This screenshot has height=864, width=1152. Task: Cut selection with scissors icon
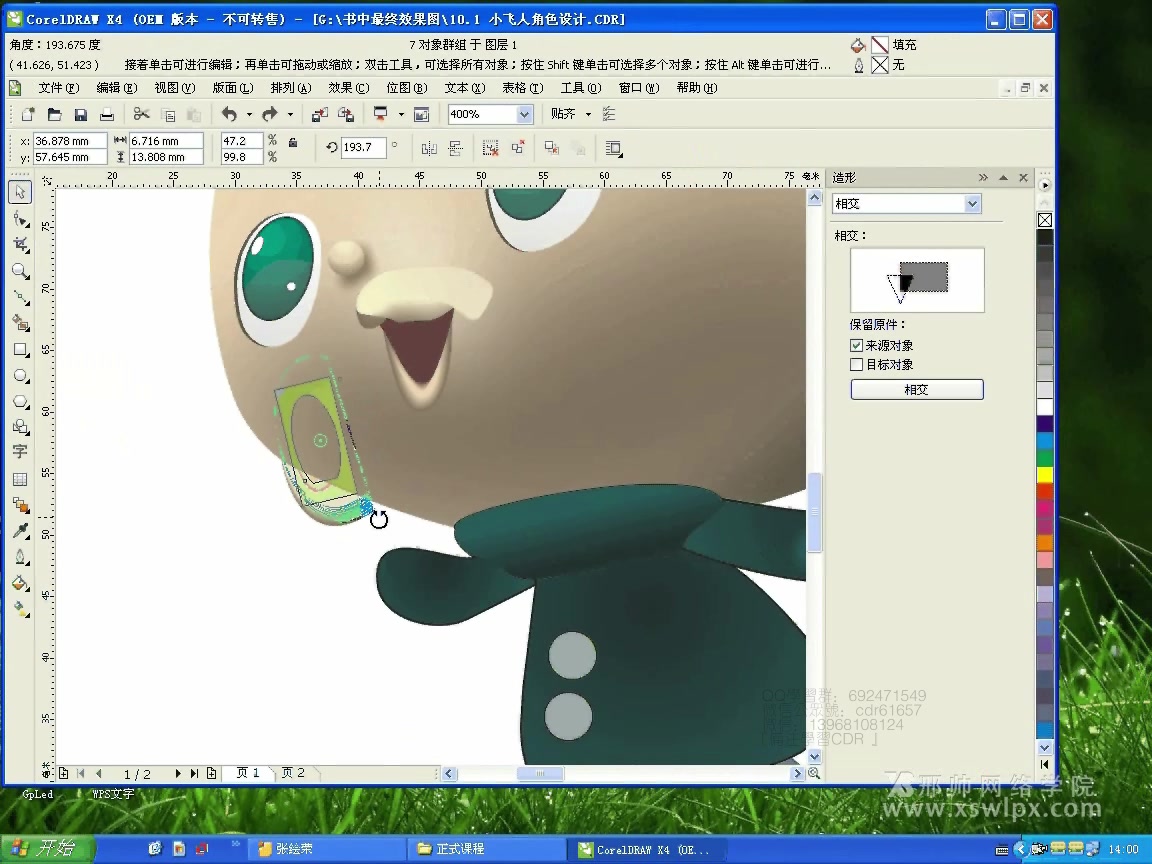pyautogui.click(x=141, y=114)
